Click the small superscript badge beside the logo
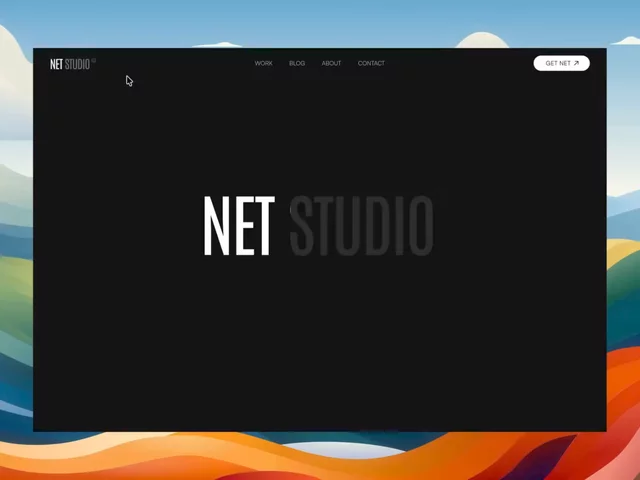The width and height of the screenshot is (640, 480). (94, 60)
